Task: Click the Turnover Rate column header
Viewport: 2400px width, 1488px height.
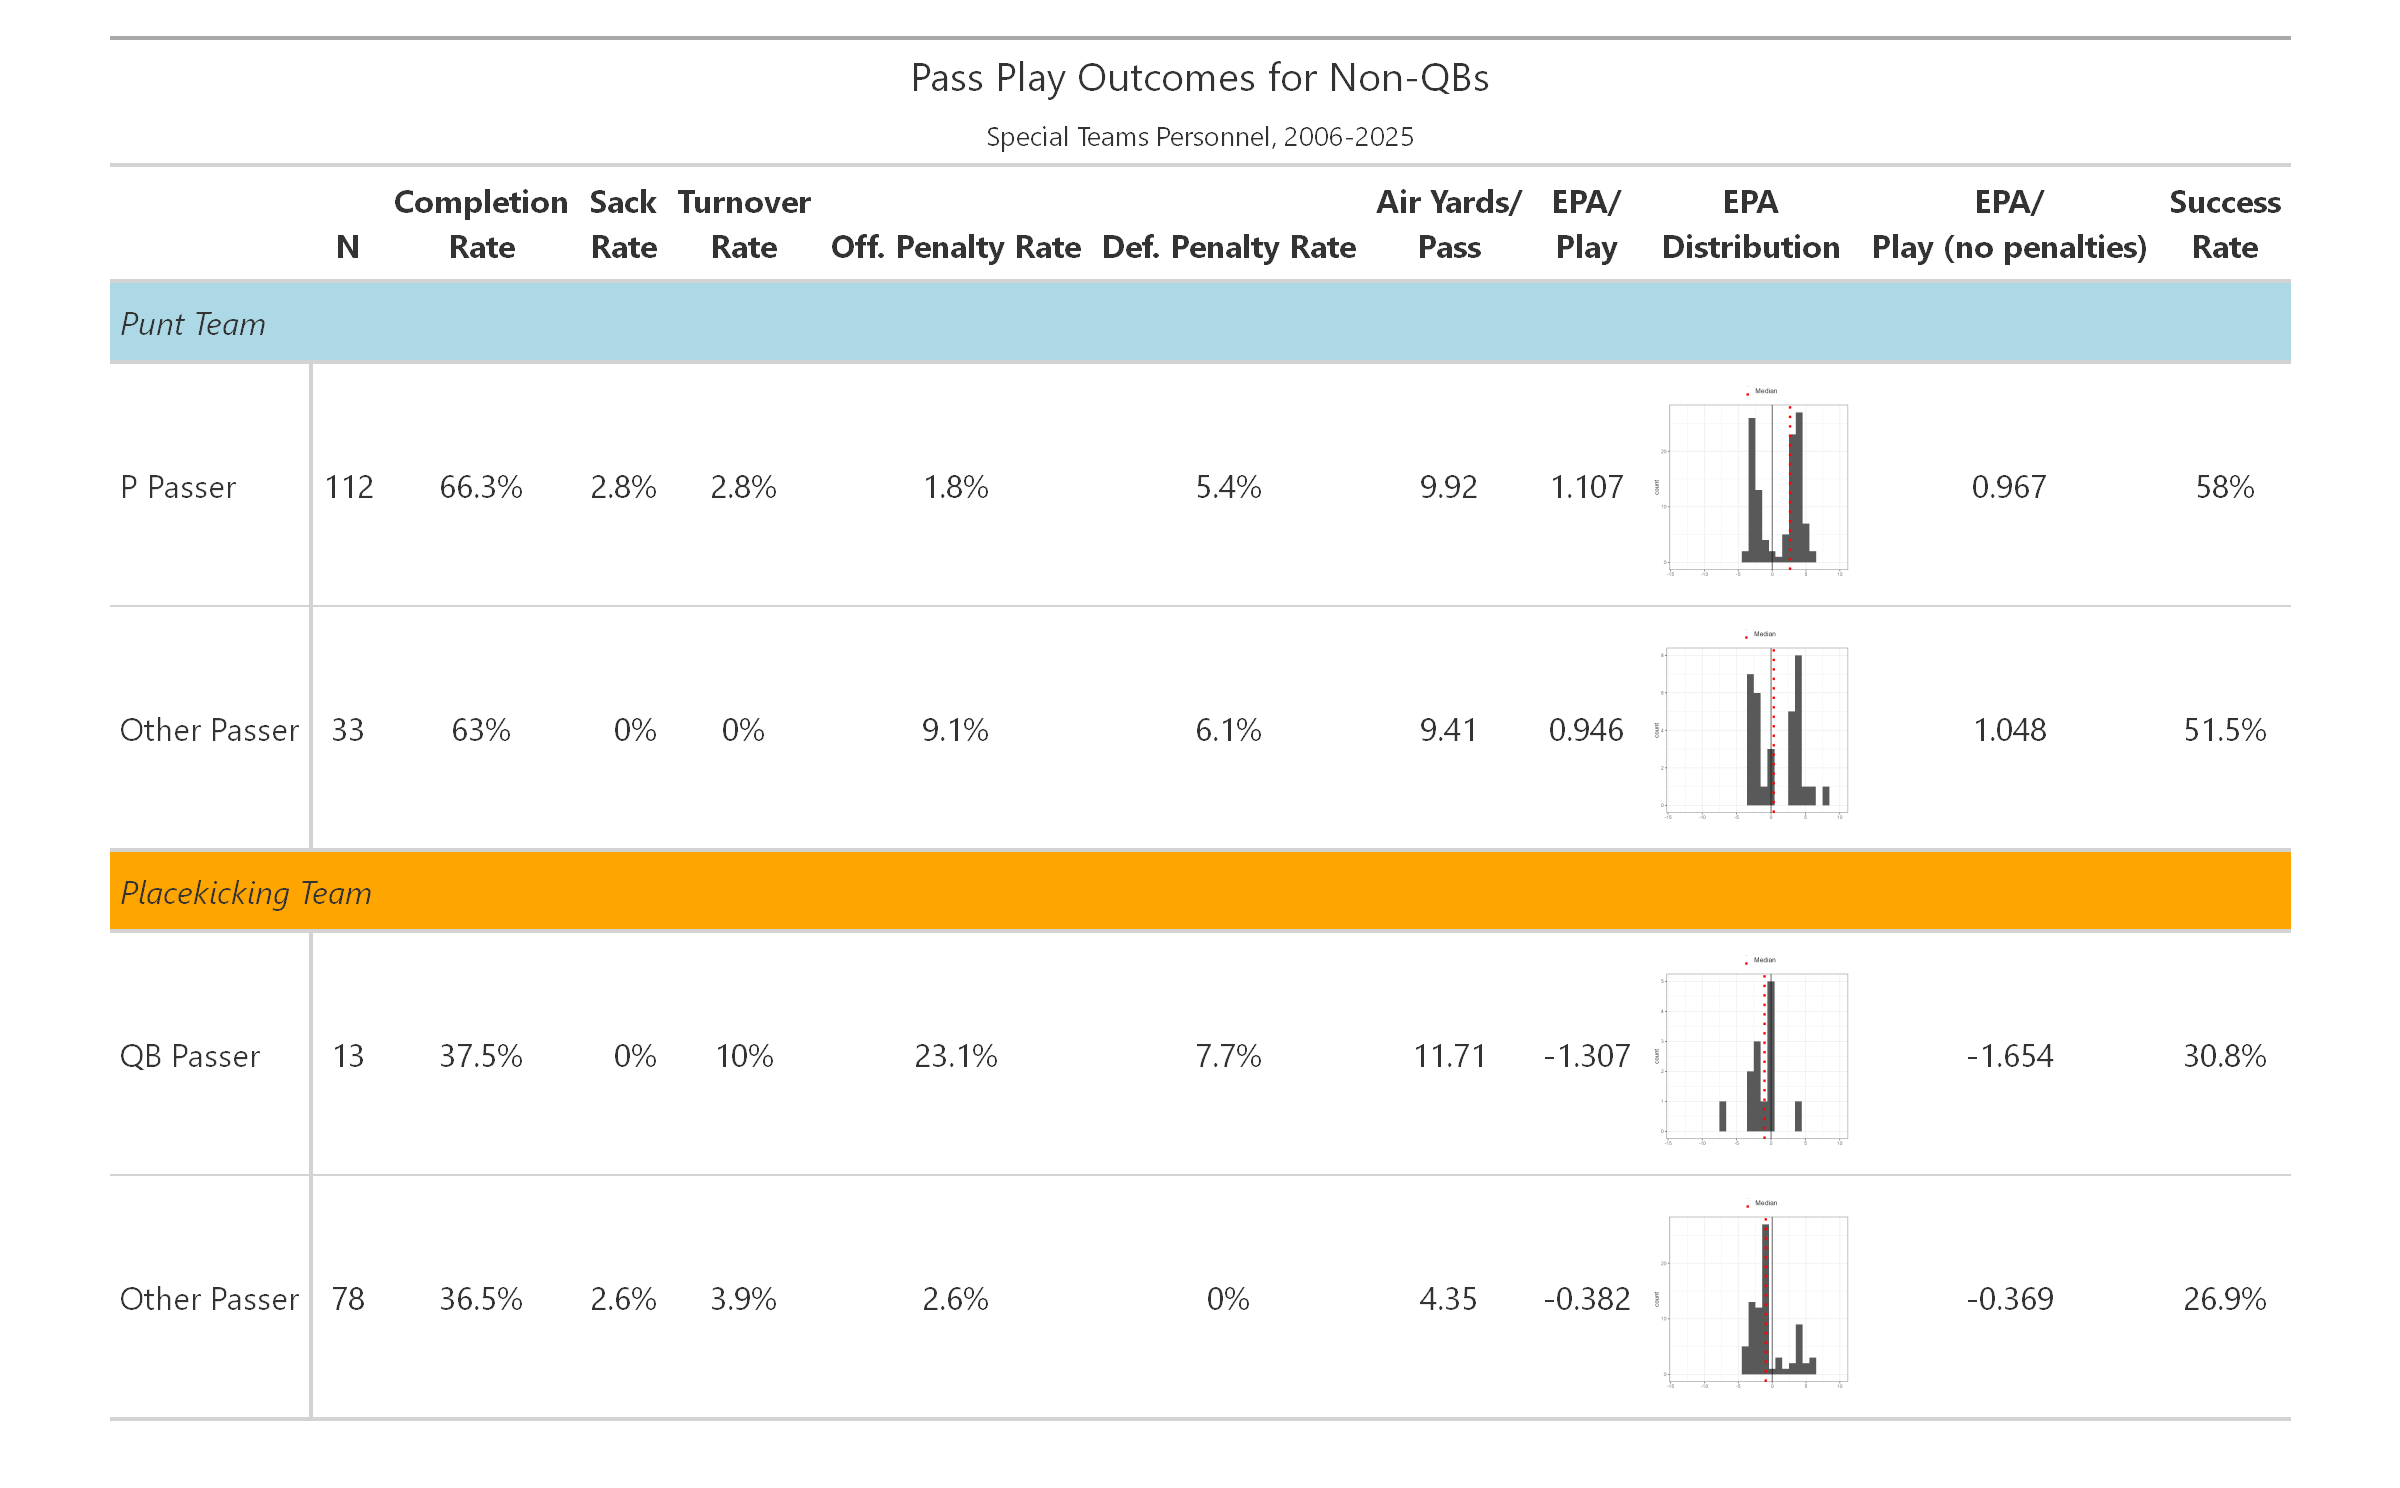Action: (744, 224)
